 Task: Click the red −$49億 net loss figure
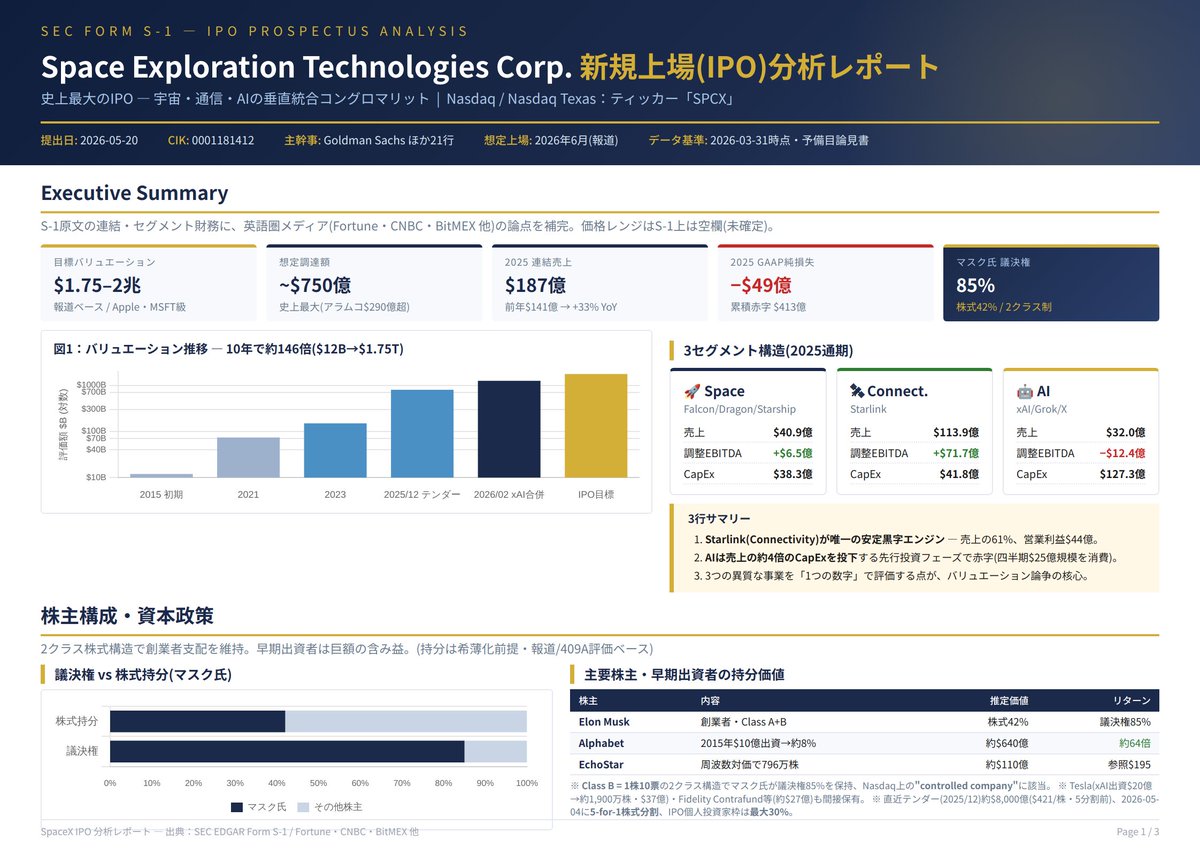click(760, 285)
